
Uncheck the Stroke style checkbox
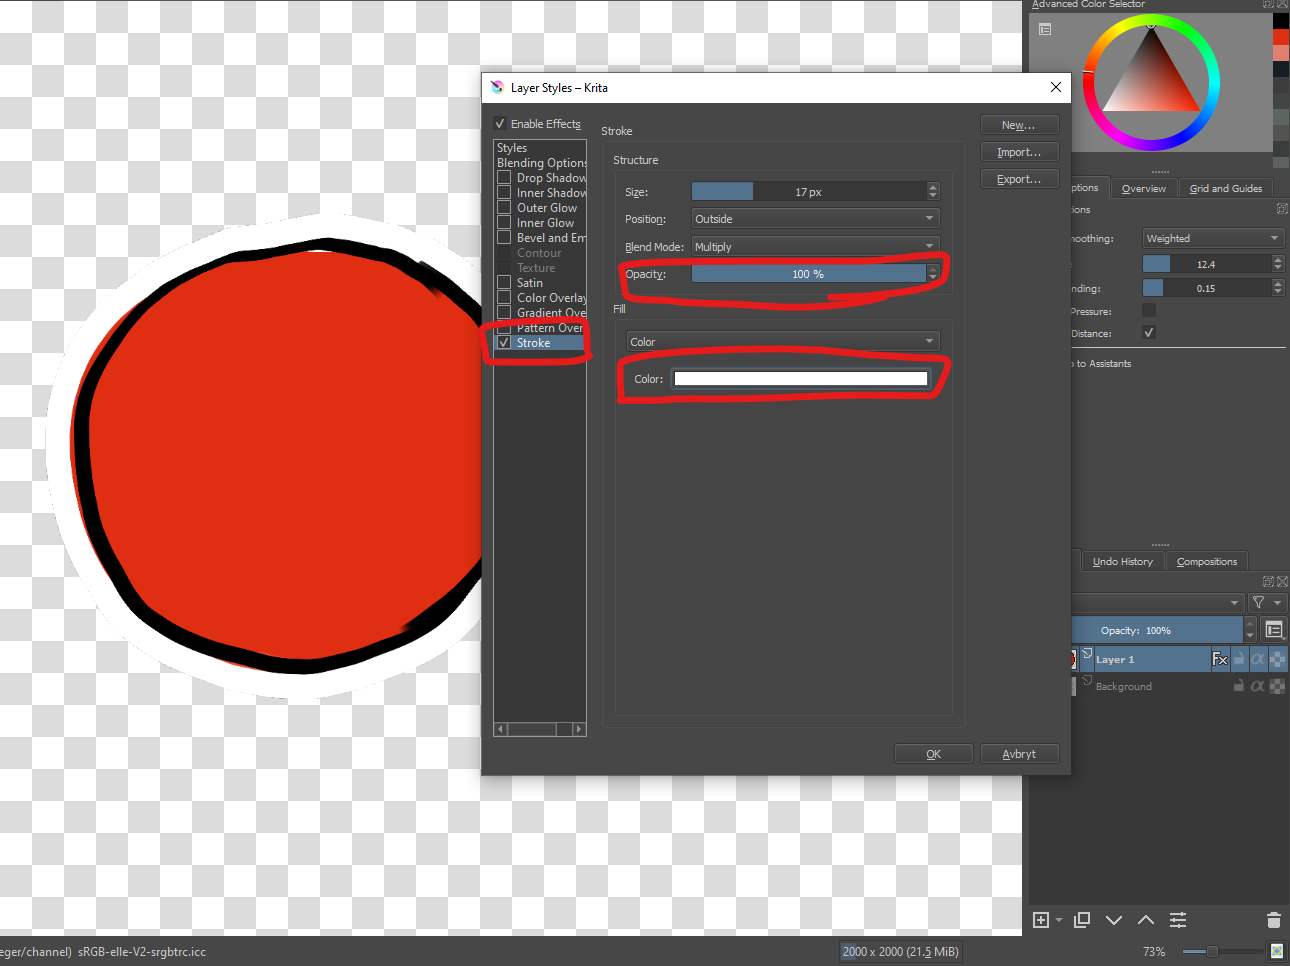click(504, 343)
